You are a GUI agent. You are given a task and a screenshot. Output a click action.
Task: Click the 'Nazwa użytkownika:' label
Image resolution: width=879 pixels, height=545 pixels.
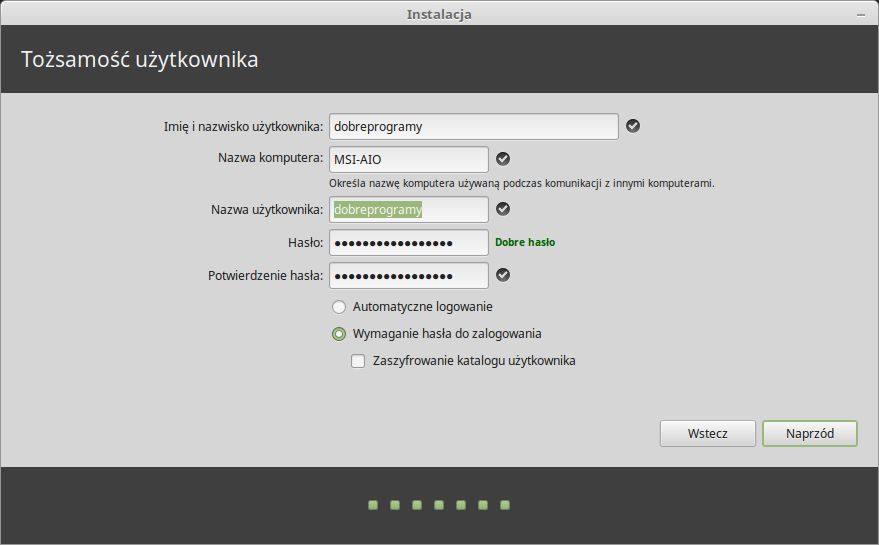click(267, 210)
